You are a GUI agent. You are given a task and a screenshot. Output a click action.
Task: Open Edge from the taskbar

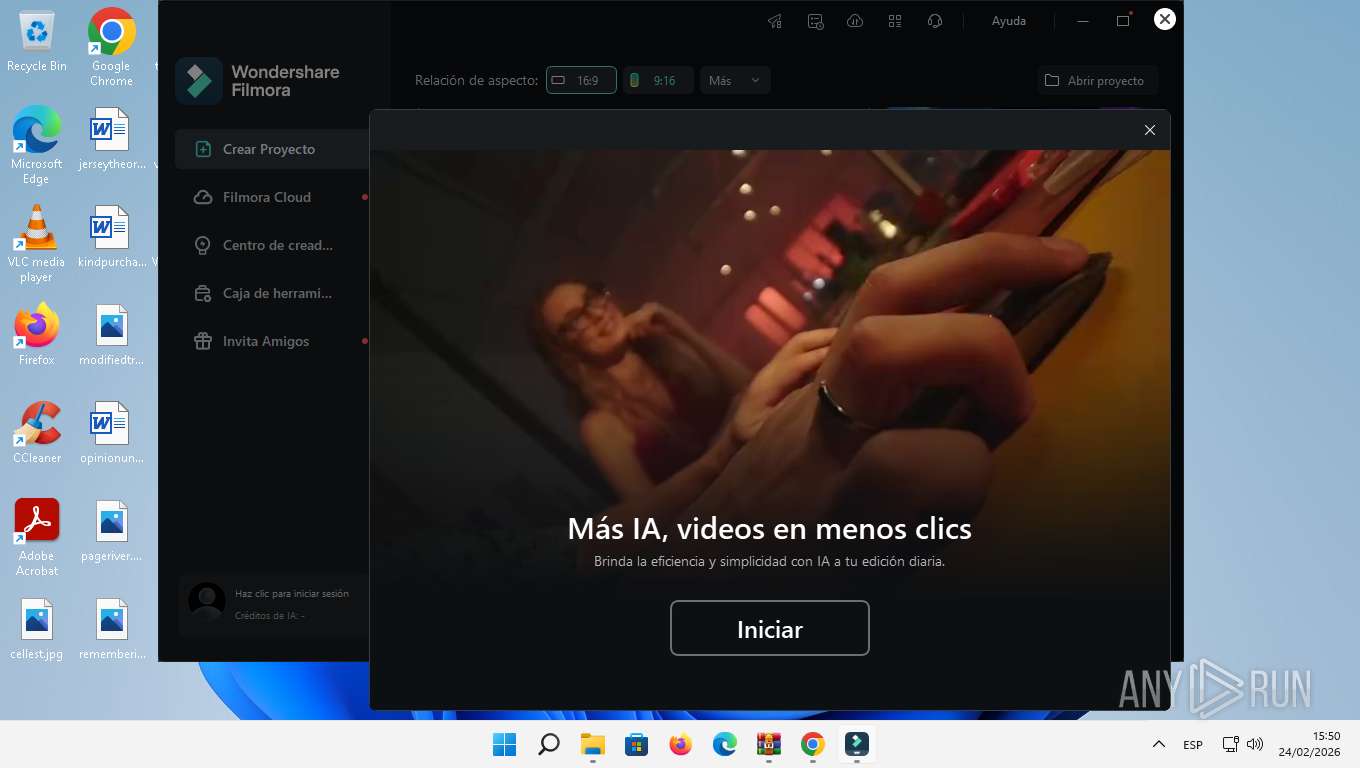click(725, 744)
